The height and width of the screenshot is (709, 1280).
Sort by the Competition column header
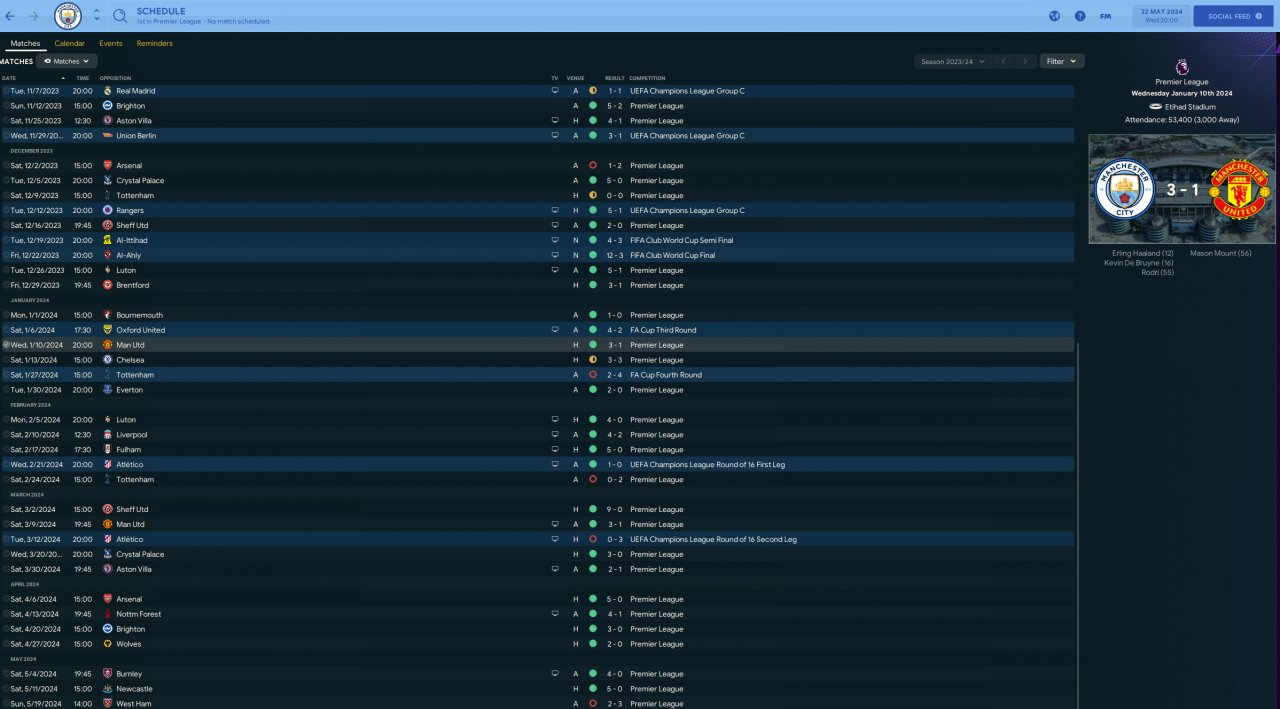pyautogui.click(x=647, y=78)
